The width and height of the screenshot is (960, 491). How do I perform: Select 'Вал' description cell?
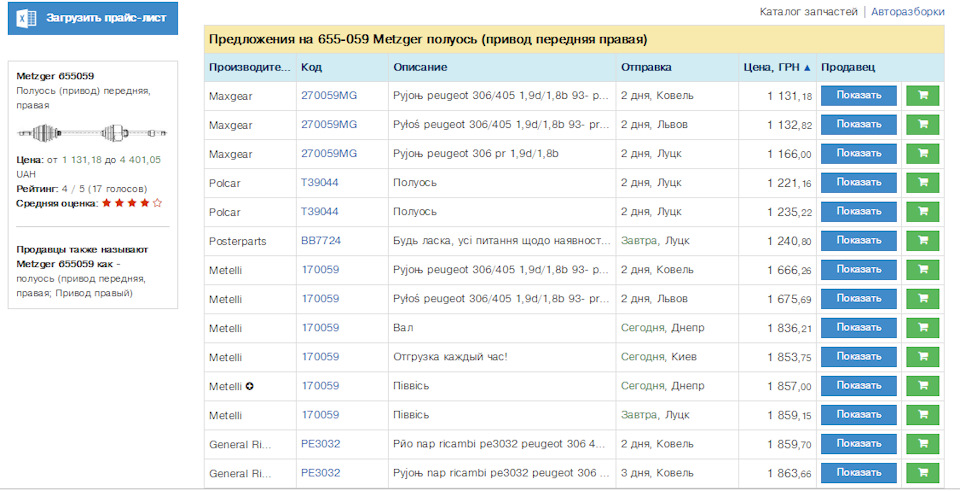click(x=403, y=328)
